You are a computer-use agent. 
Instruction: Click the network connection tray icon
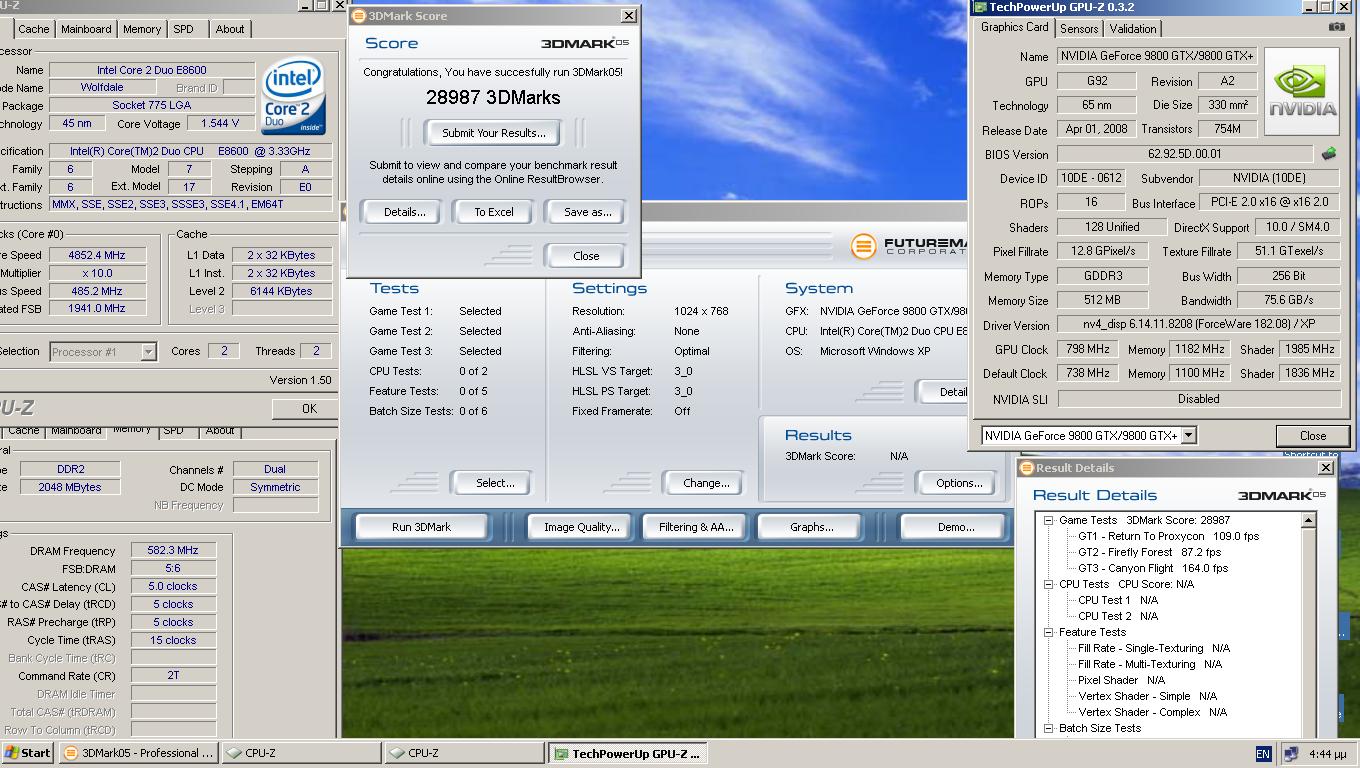coord(1291,755)
